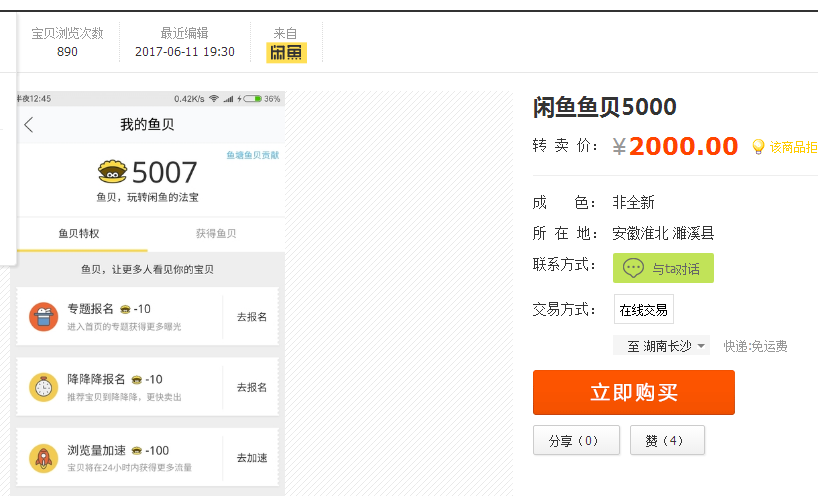Screen dimensions: 818x496
Task: Click the green chat bubble icon
Action: [x=633, y=268]
